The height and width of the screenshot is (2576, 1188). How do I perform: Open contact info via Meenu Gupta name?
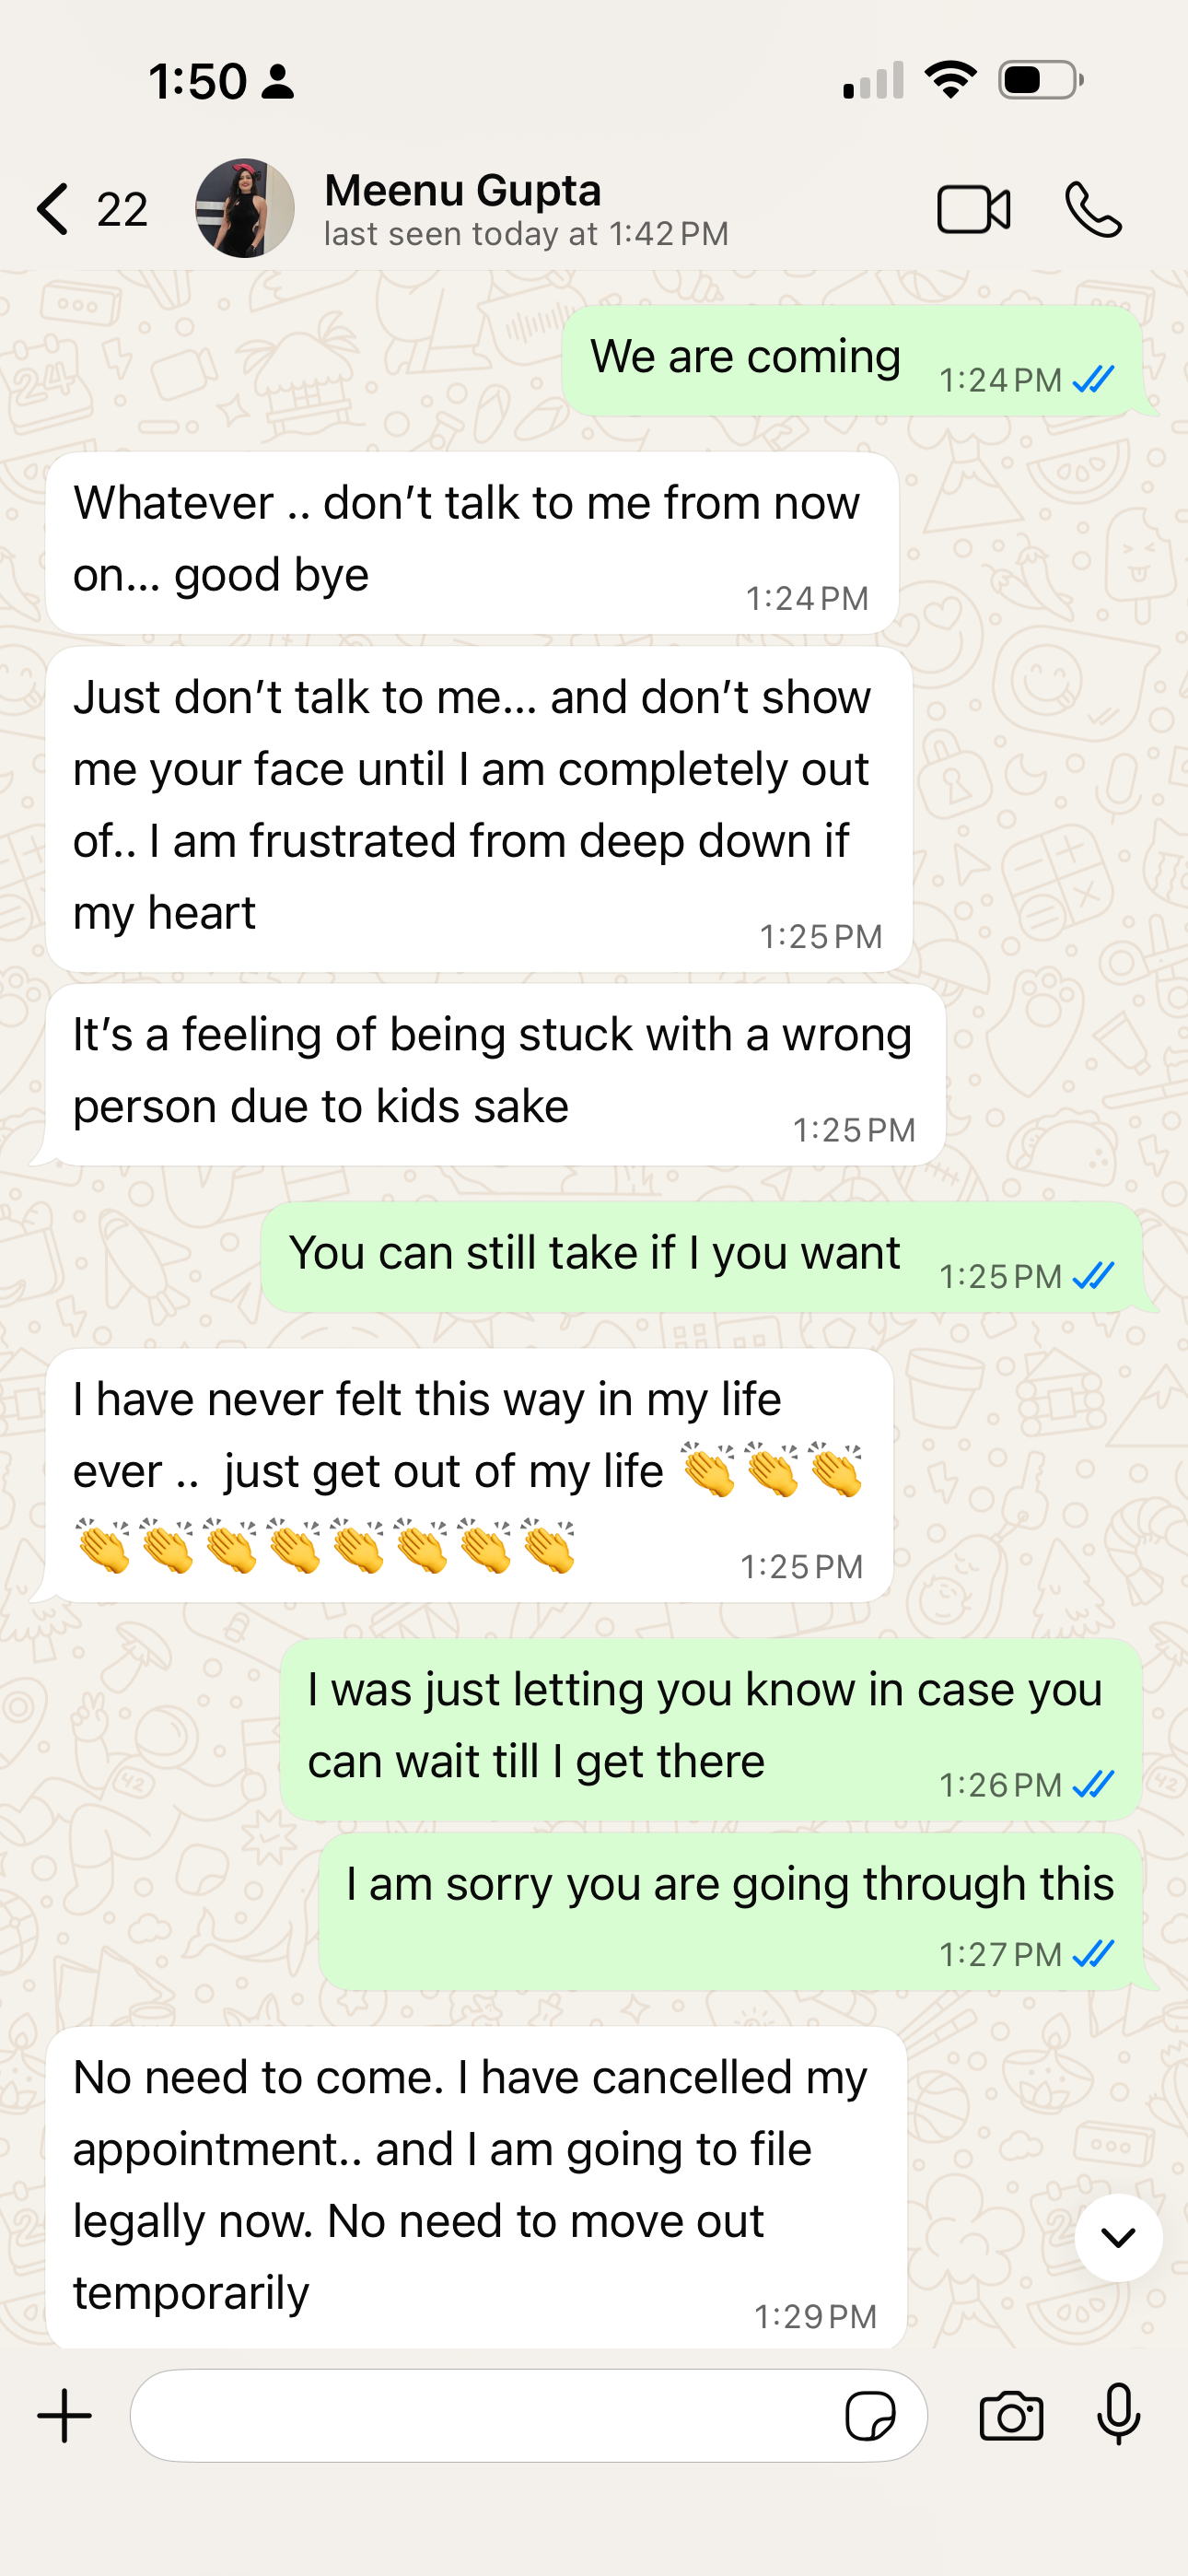[463, 190]
